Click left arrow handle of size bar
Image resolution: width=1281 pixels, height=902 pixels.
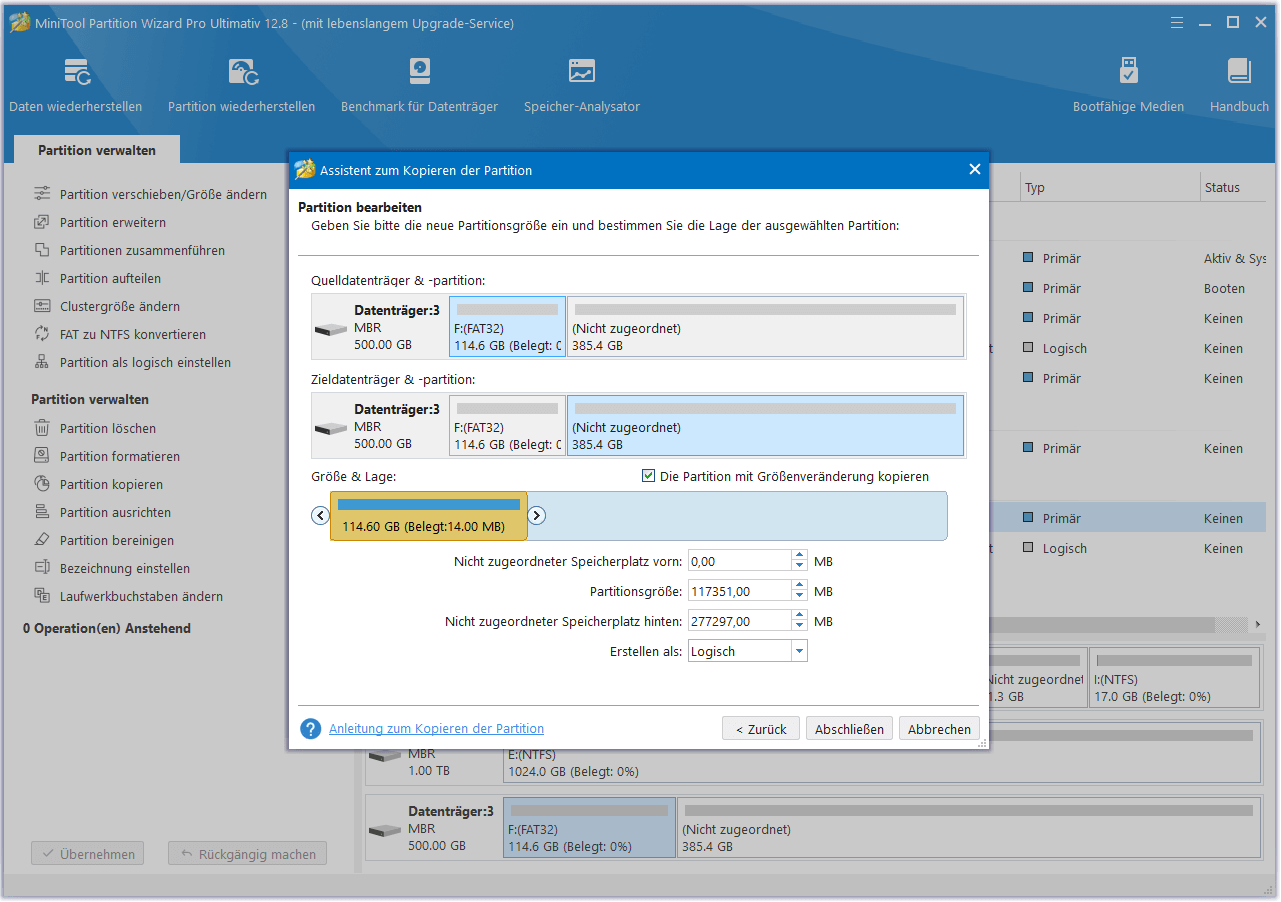320,516
